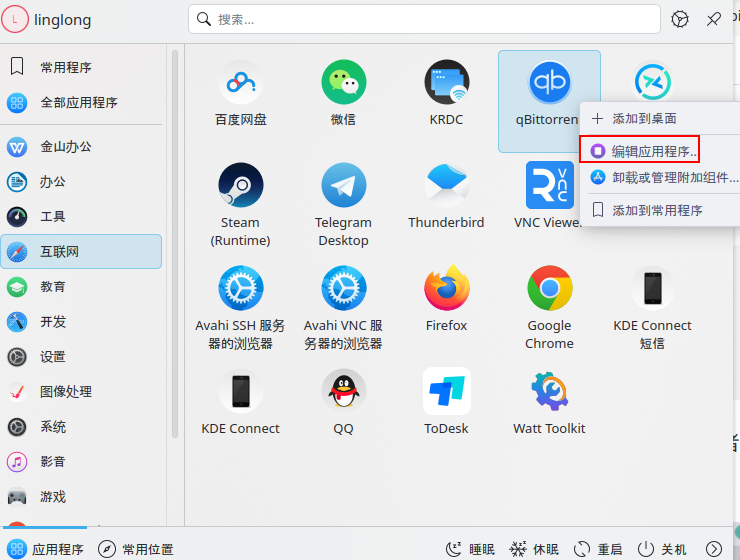Expand more session options arrow
The height and width of the screenshot is (560, 740).
[713, 549]
